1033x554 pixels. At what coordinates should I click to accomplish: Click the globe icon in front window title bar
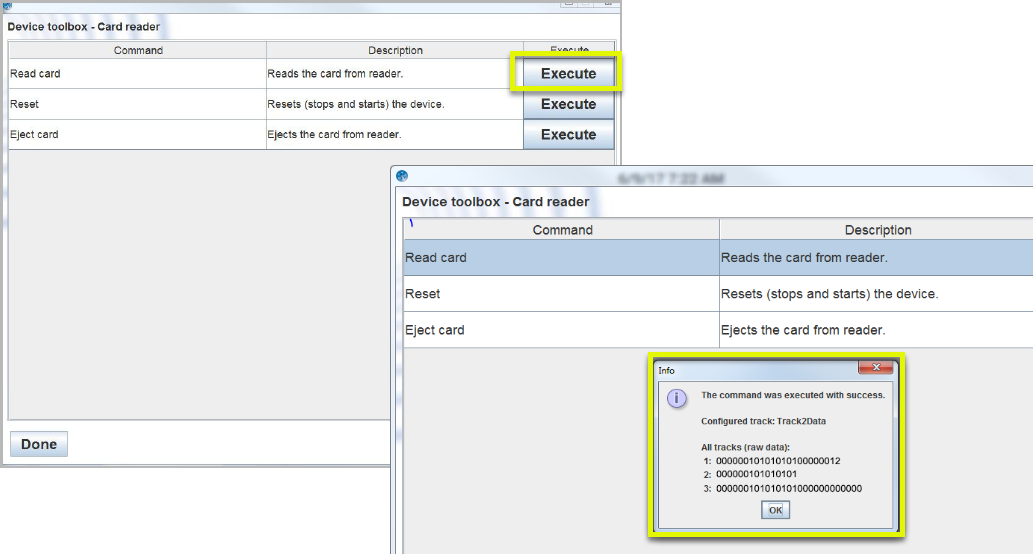[402, 176]
